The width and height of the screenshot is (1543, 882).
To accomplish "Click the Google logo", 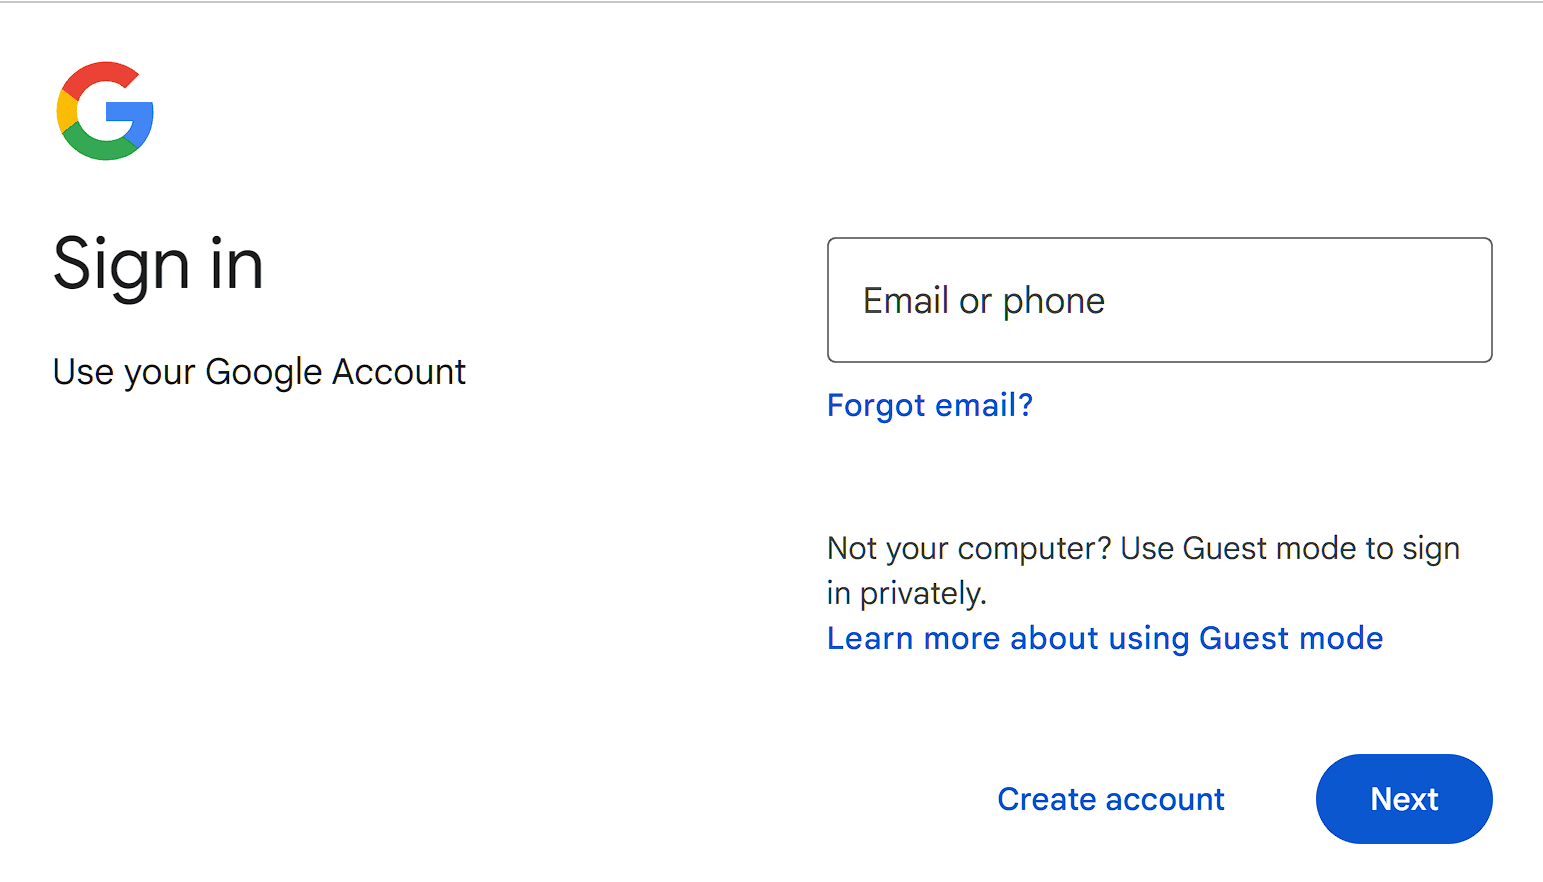I will tap(105, 111).
